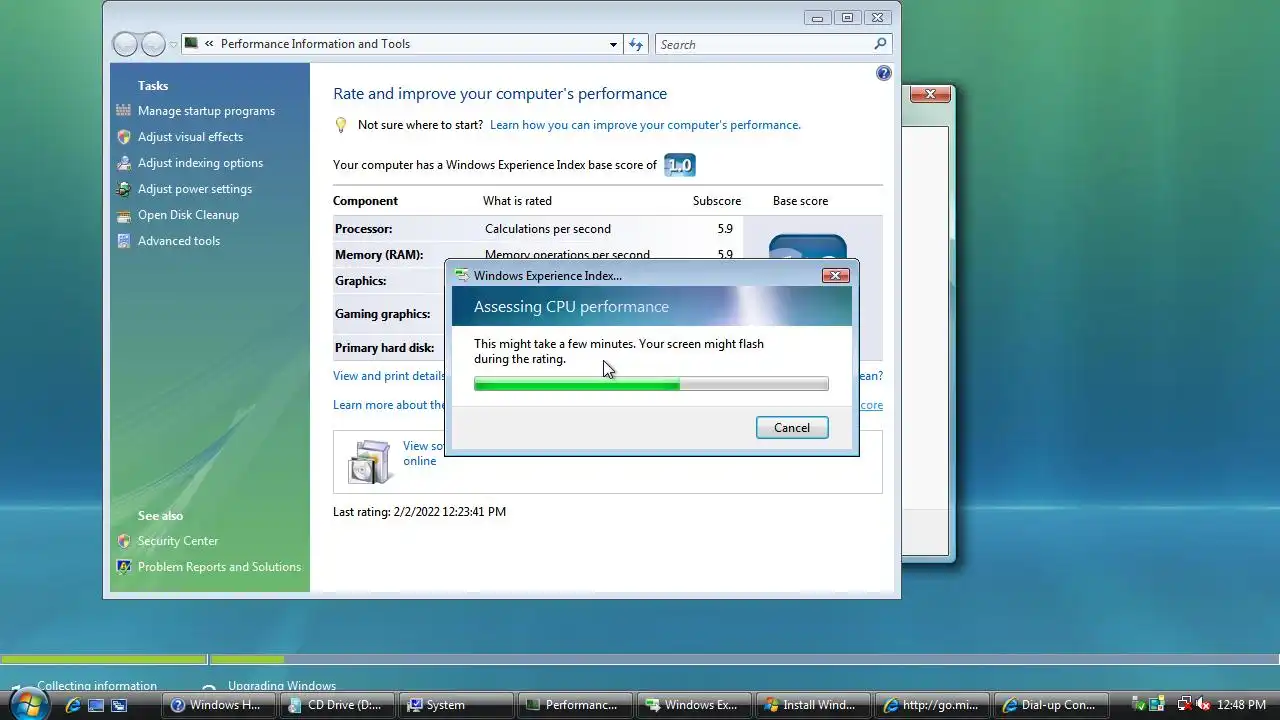Click Last rating date text
The height and width of the screenshot is (720, 1280).
coord(419,512)
